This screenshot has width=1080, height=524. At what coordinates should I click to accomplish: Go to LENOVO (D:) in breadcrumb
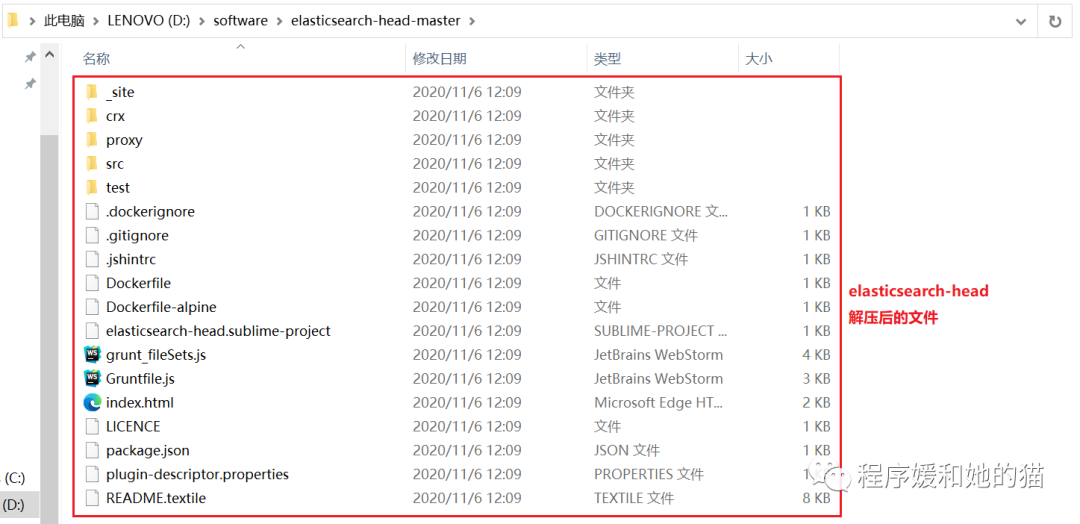(149, 21)
